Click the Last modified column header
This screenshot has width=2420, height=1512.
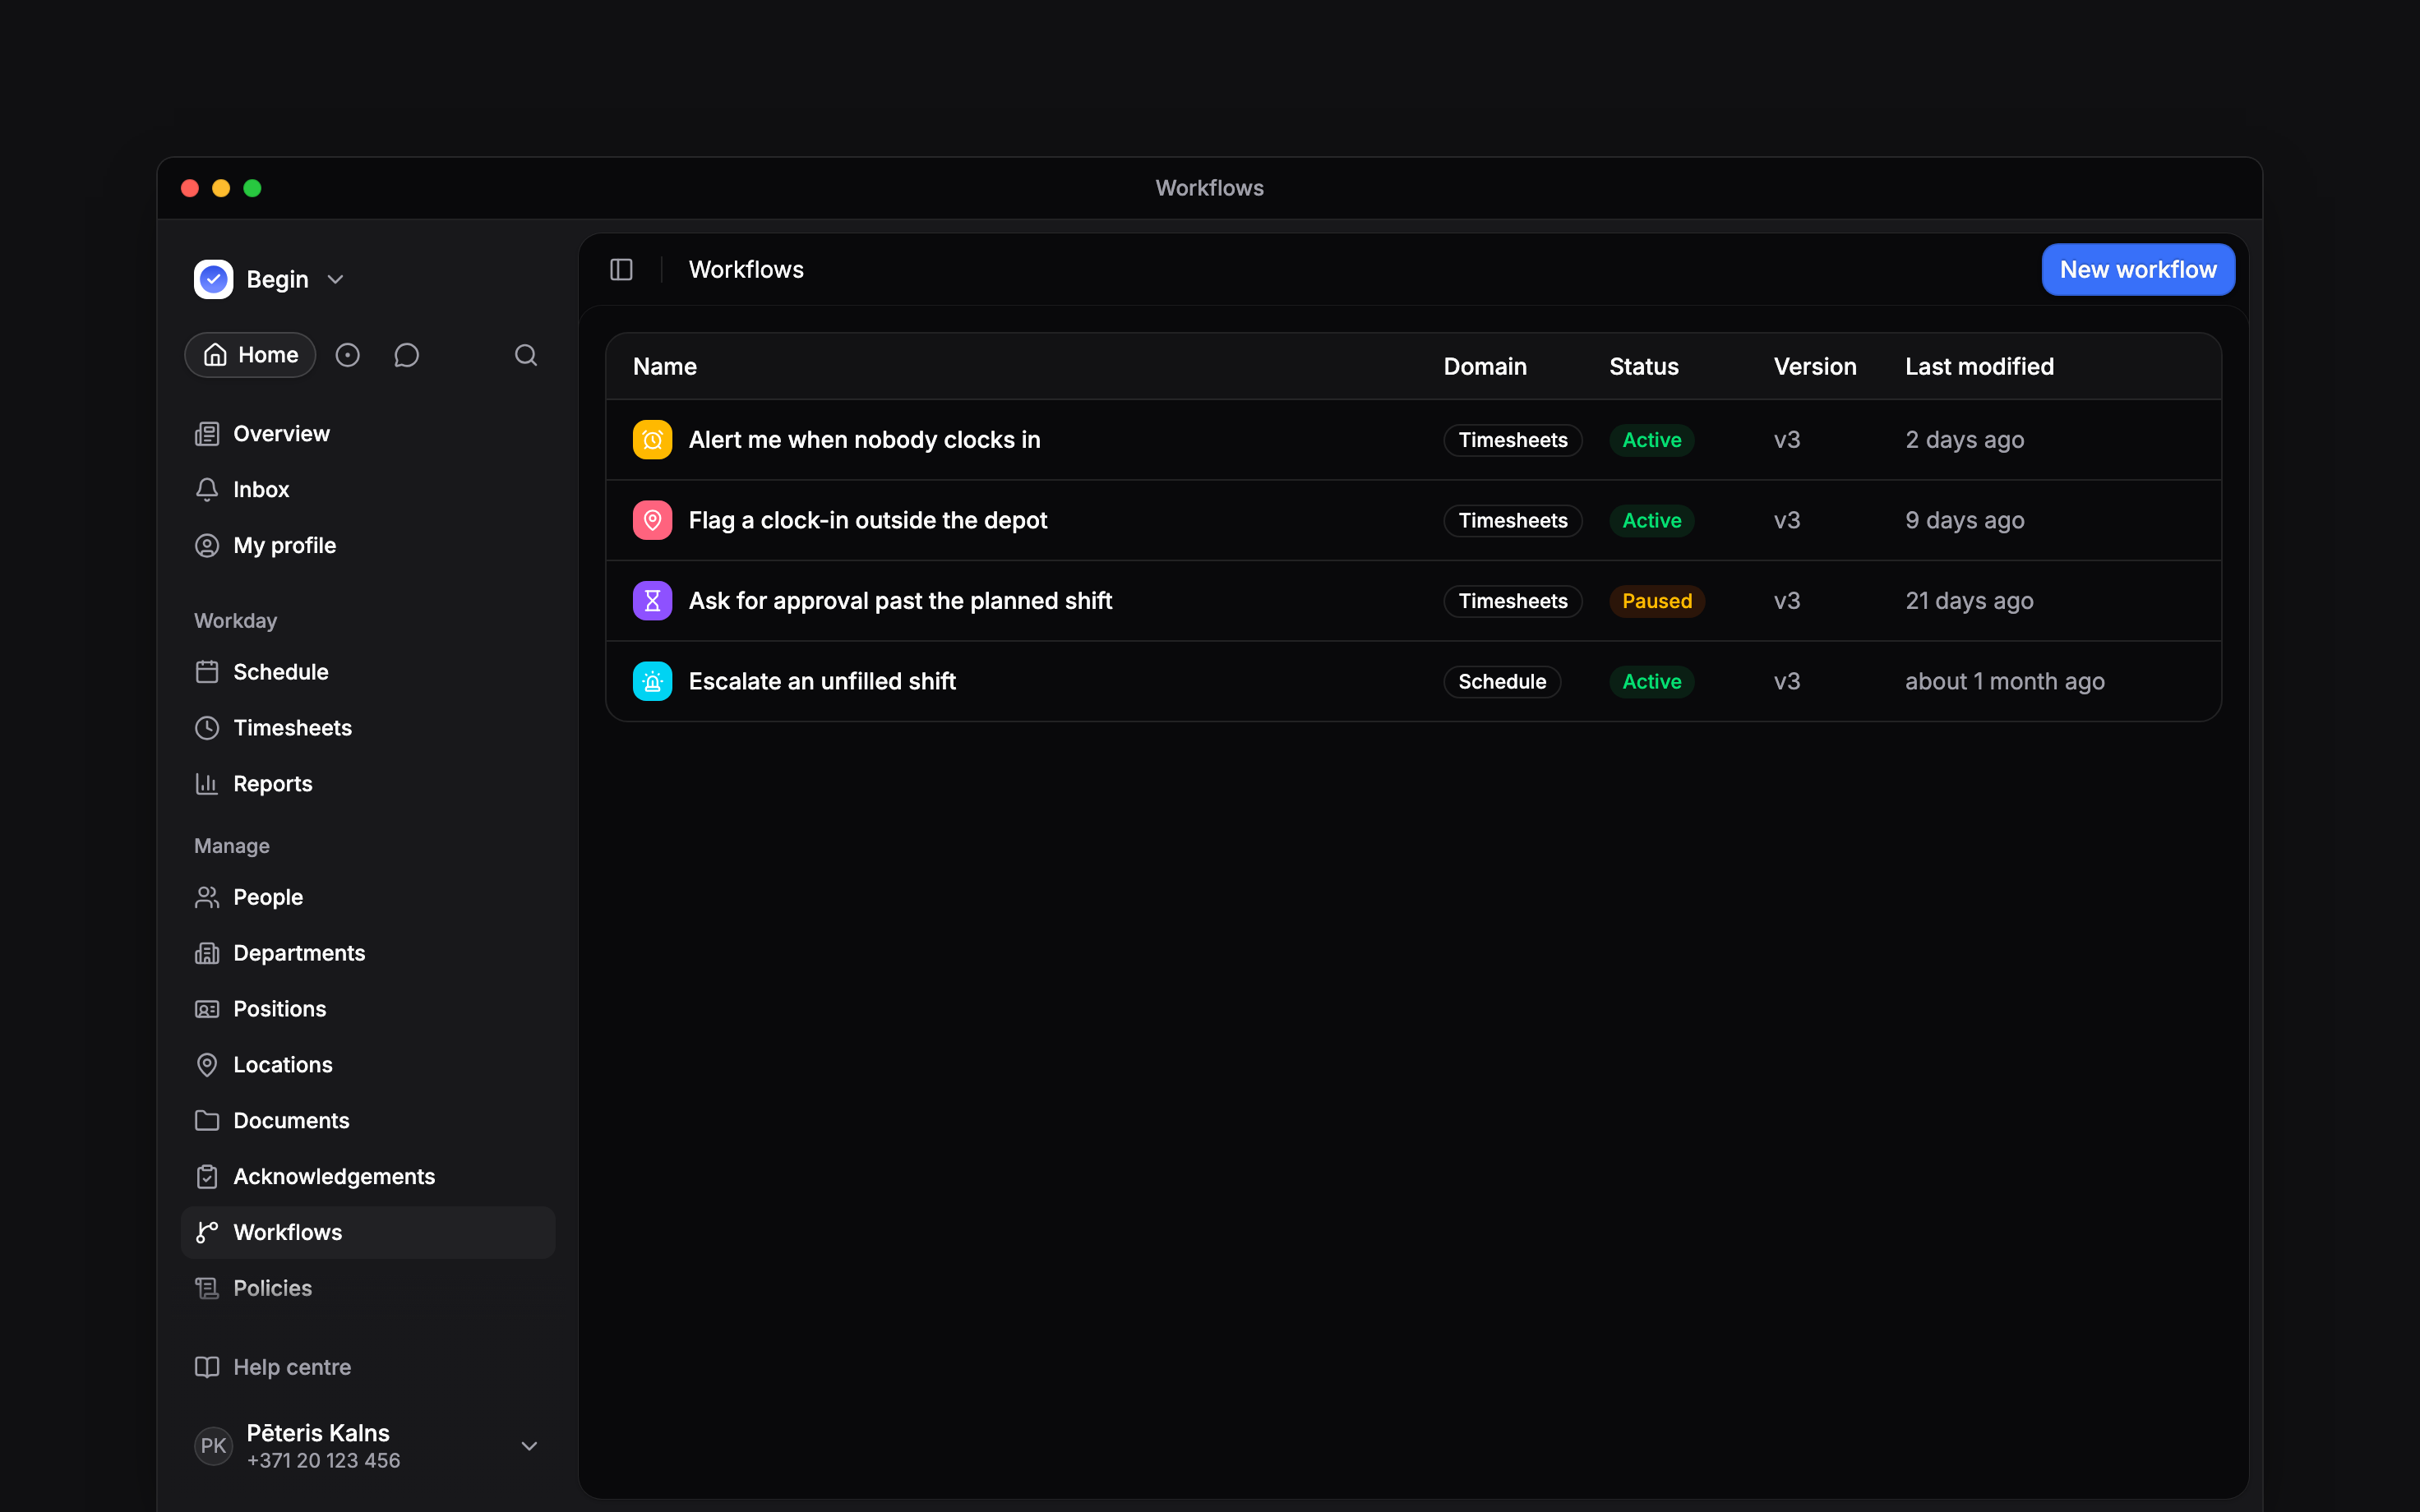pyautogui.click(x=1979, y=367)
